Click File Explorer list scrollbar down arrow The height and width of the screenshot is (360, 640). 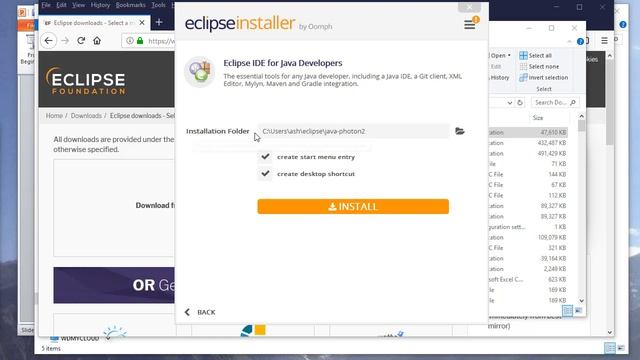tap(582, 301)
